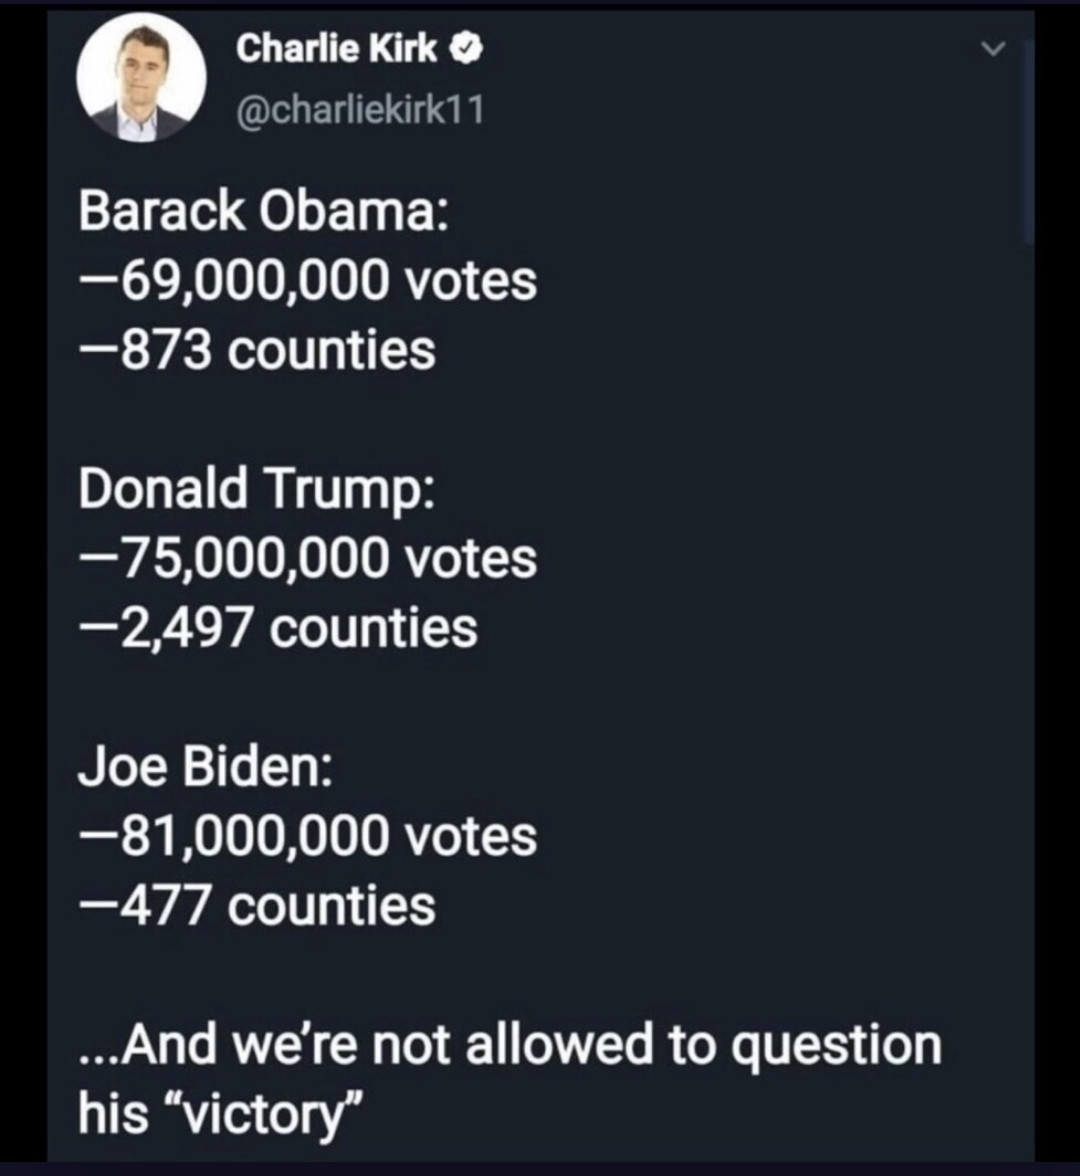1080x1176 pixels.
Task: Open Charlie Kirk's profile photo
Action: [141, 77]
